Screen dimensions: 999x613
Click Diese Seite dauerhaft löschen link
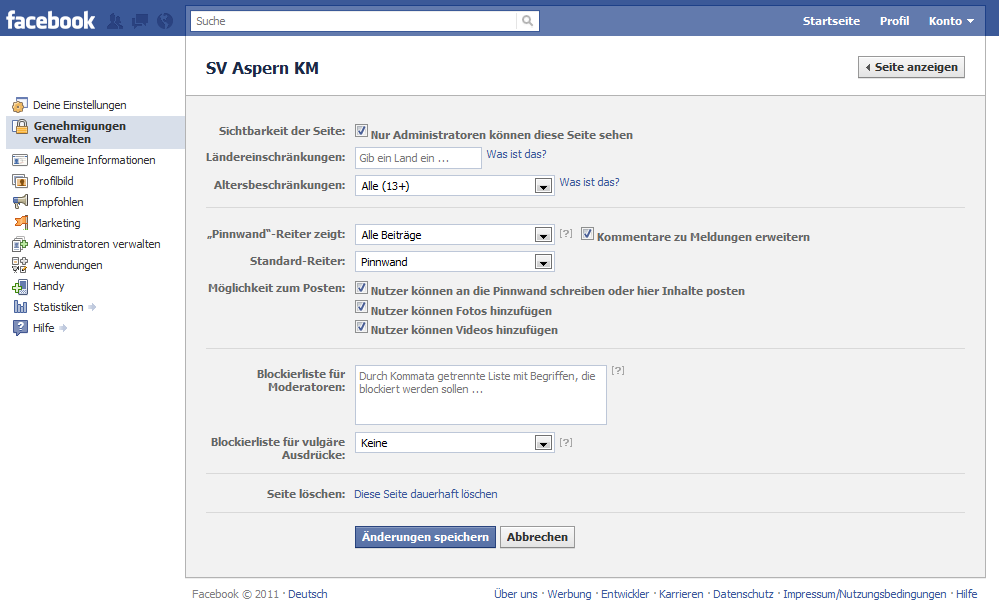426,494
